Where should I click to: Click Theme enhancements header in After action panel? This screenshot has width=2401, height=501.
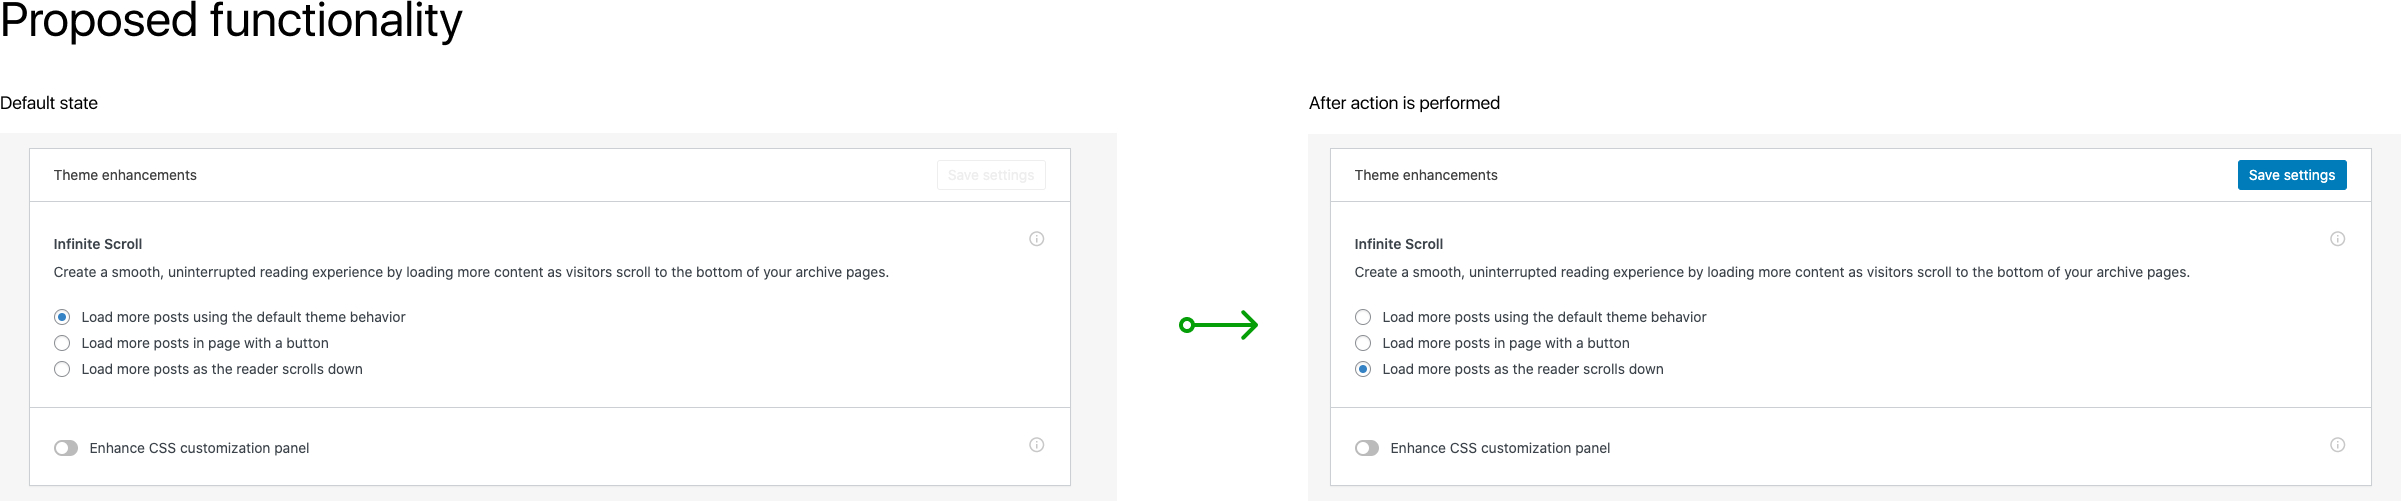1426,175
